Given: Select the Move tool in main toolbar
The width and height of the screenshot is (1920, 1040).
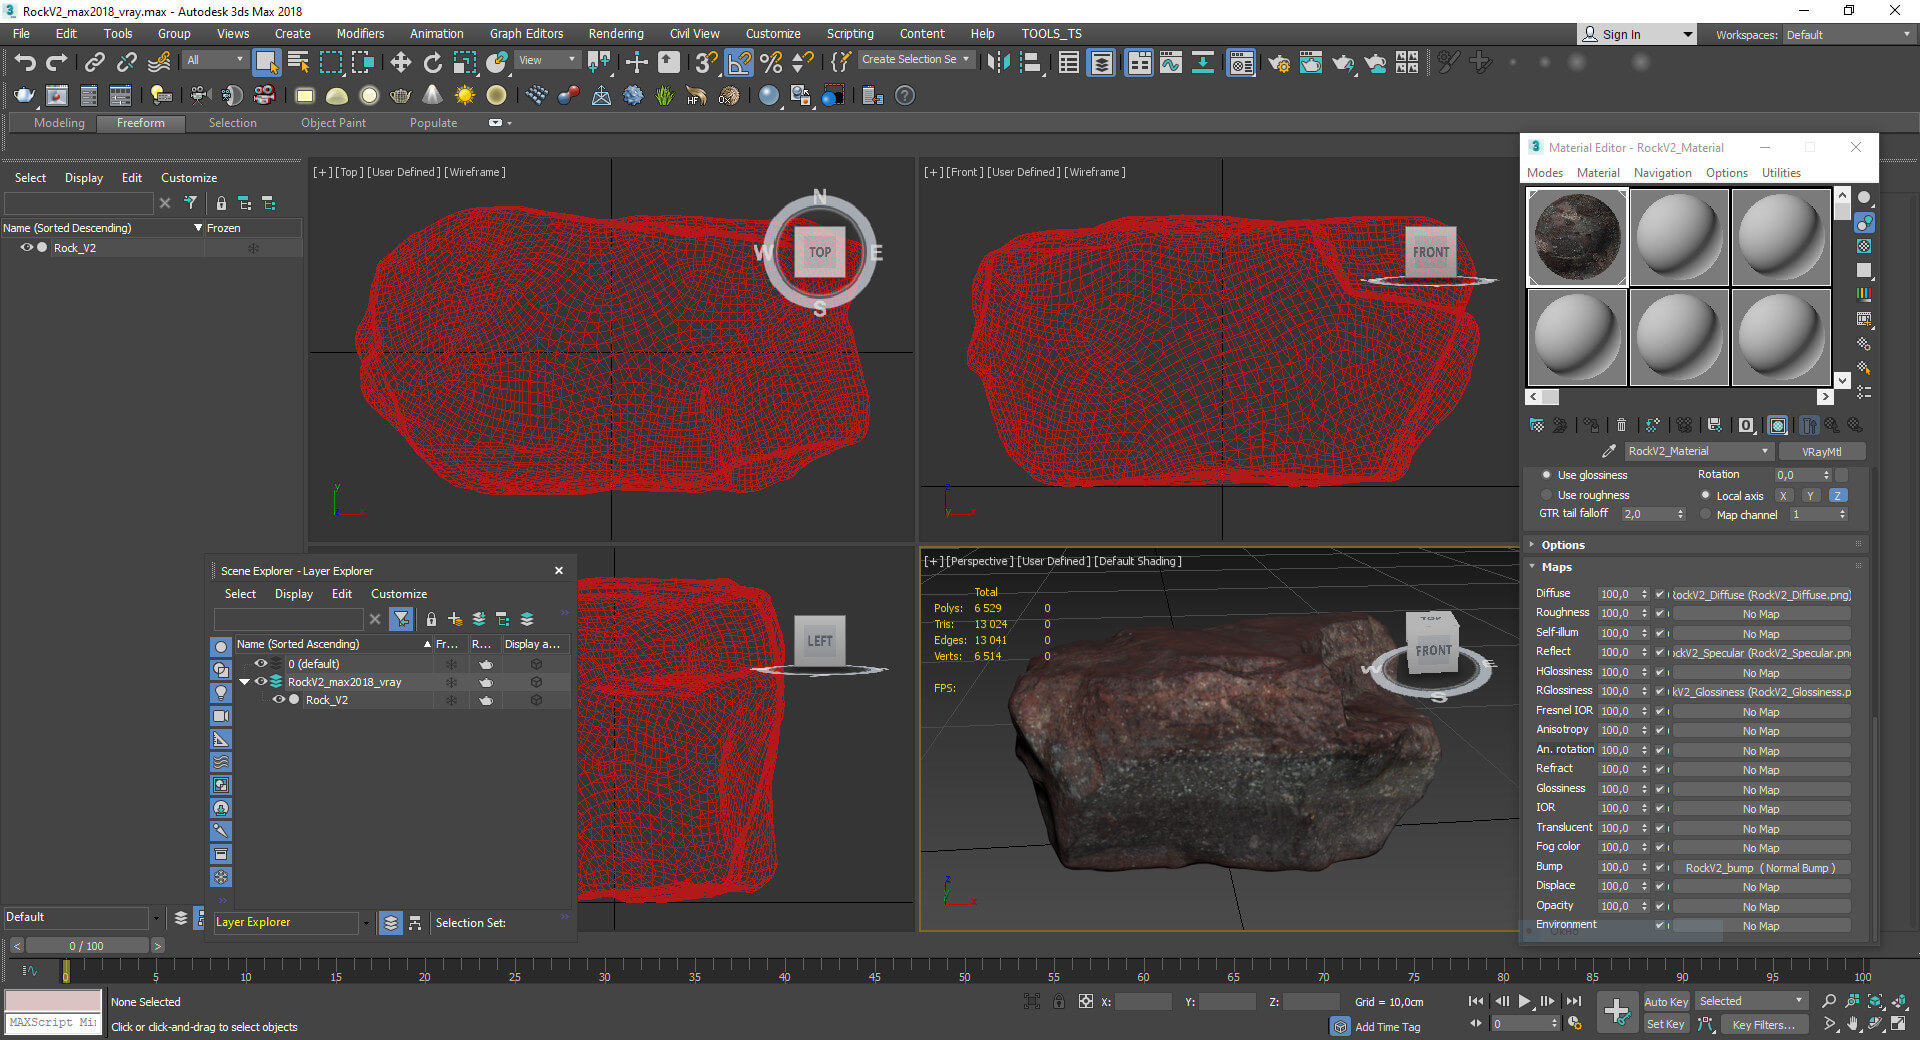Looking at the screenshot, I should coord(400,63).
